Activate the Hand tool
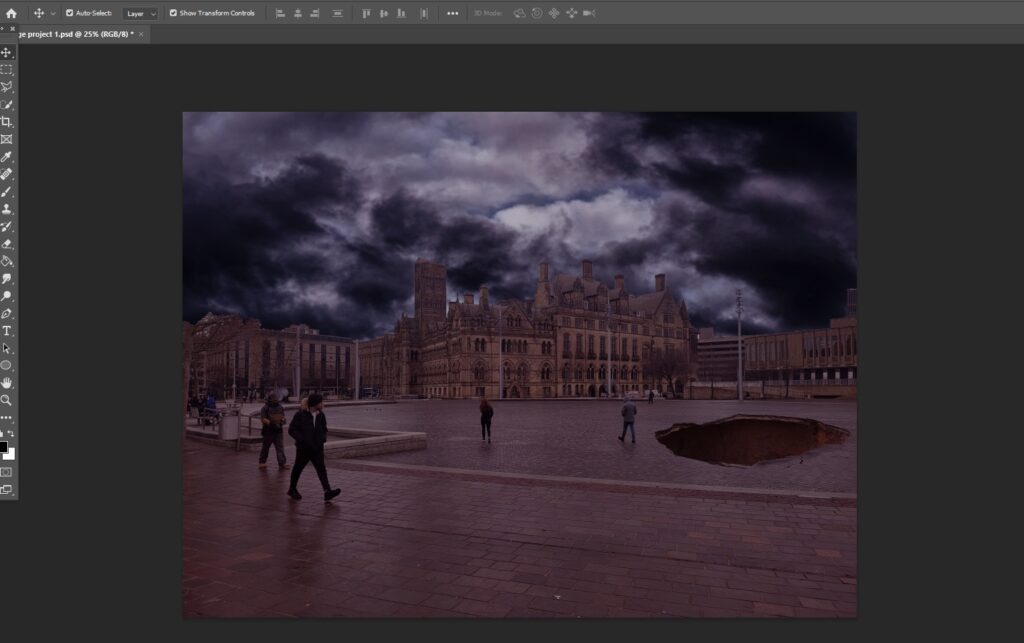The height and width of the screenshot is (643, 1024). tap(6, 382)
